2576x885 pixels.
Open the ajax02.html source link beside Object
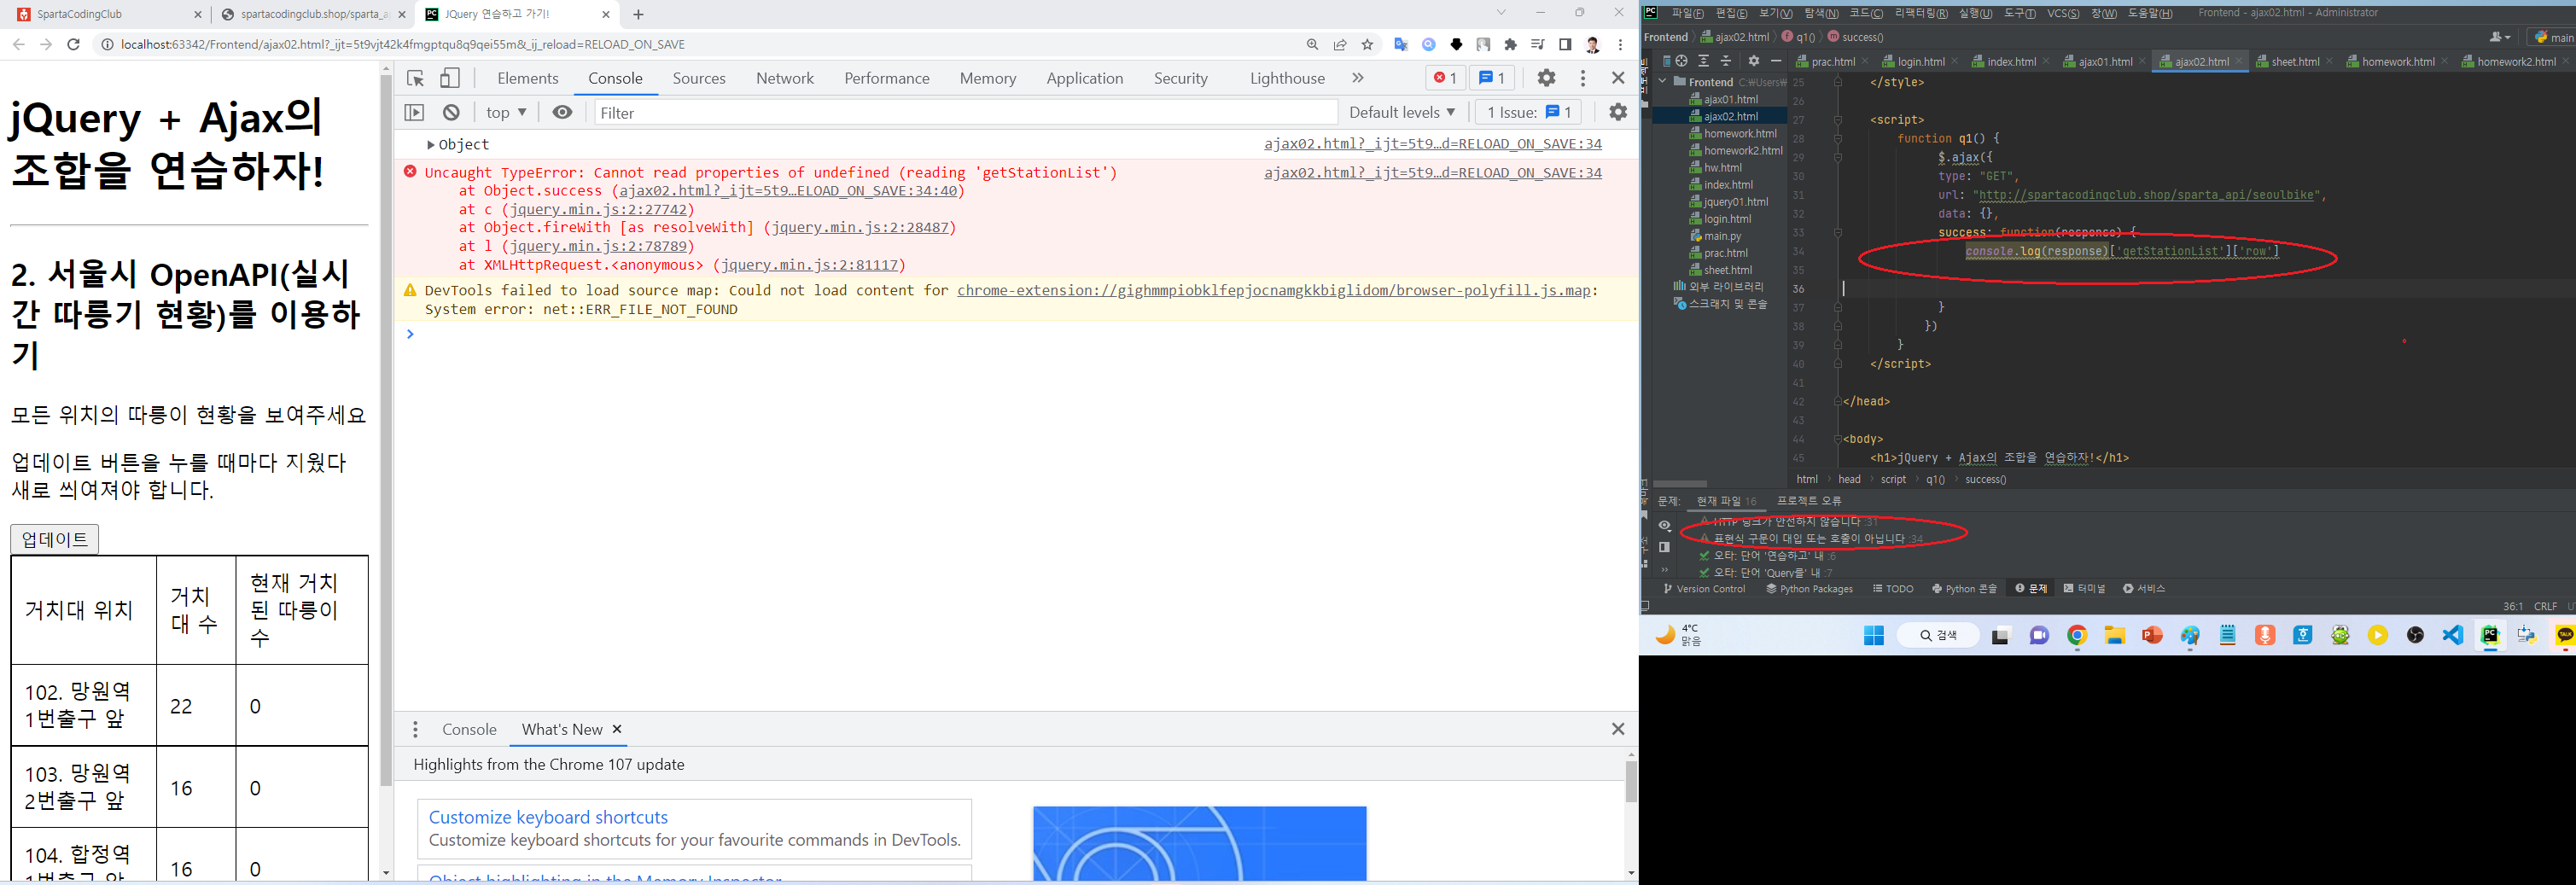(x=1433, y=144)
